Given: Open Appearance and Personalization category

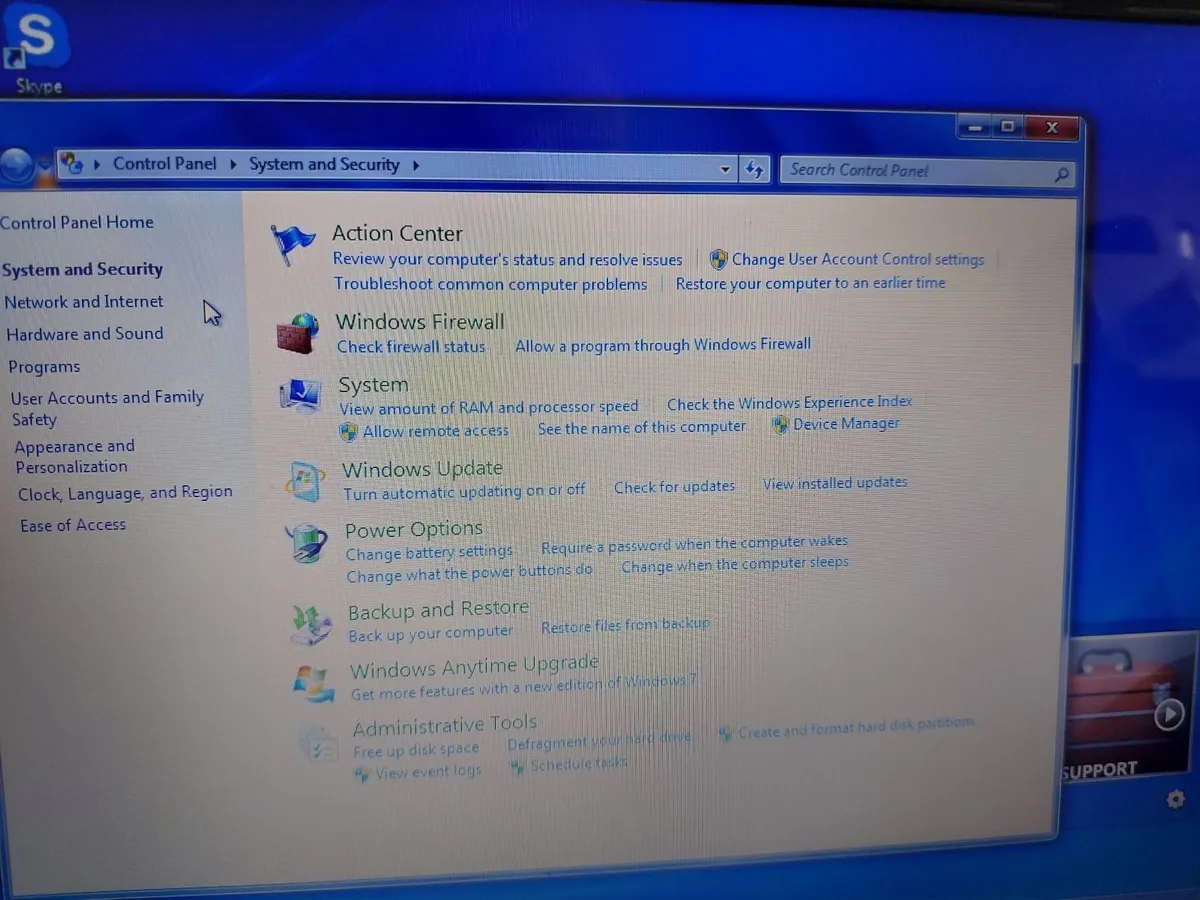Looking at the screenshot, I should [x=75, y=456].
